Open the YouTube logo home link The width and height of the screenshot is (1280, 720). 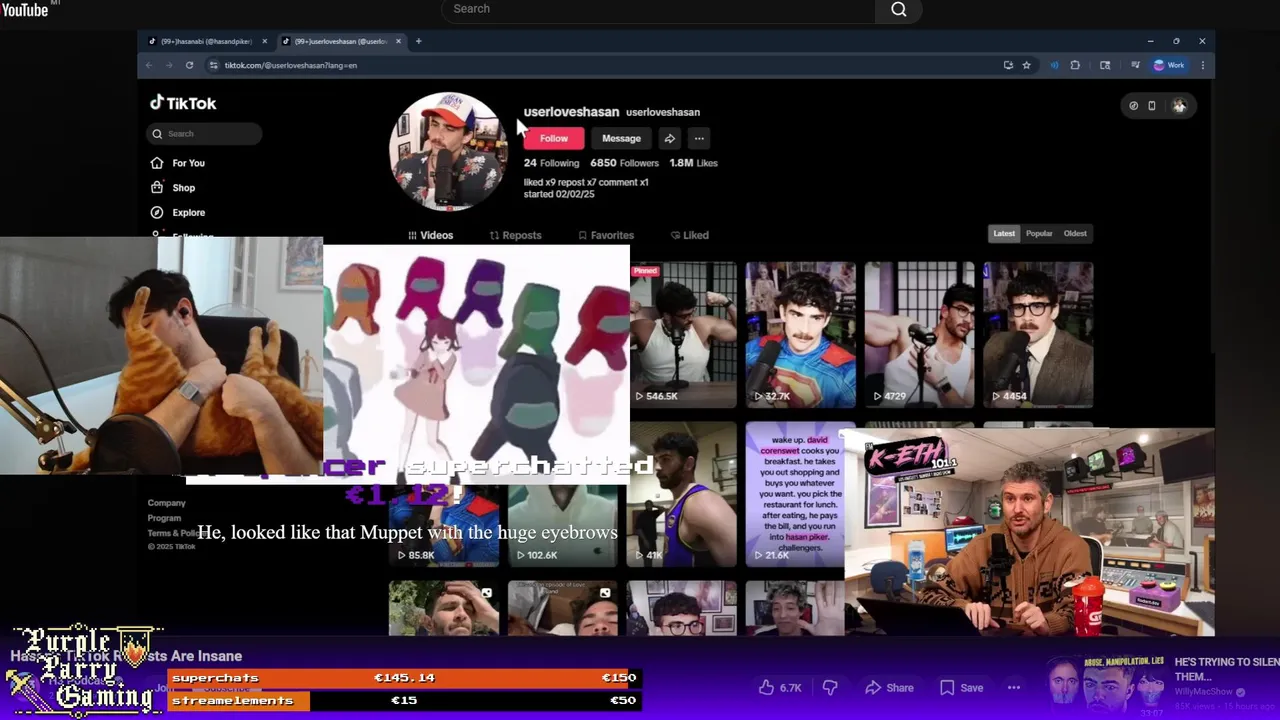tap(25, 9)
